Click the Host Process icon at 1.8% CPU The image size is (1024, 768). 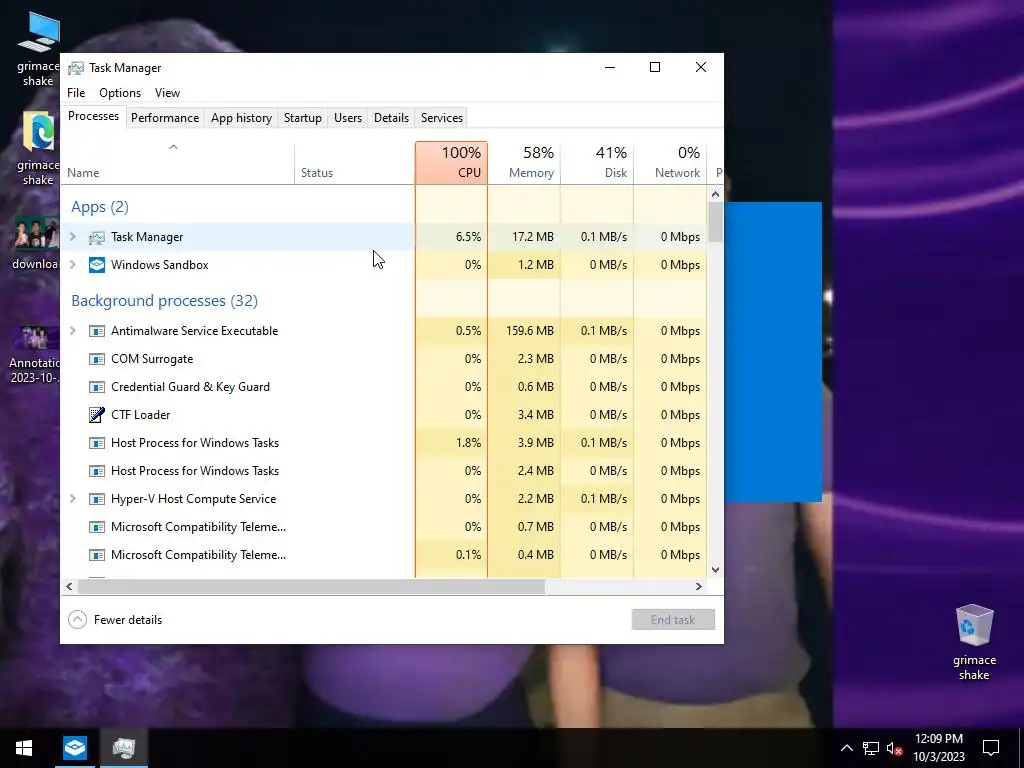[x=97, y=443]
